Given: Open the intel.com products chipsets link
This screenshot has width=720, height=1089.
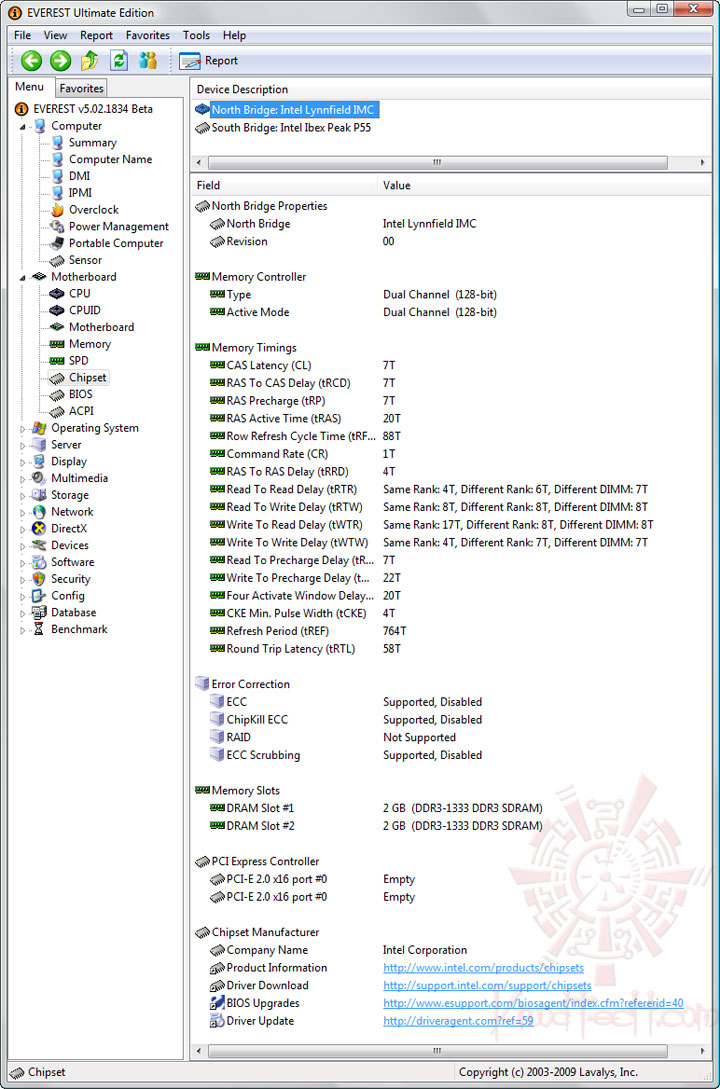Looking at the screenshot, I should pyautogui.click(x=483, y=967).
